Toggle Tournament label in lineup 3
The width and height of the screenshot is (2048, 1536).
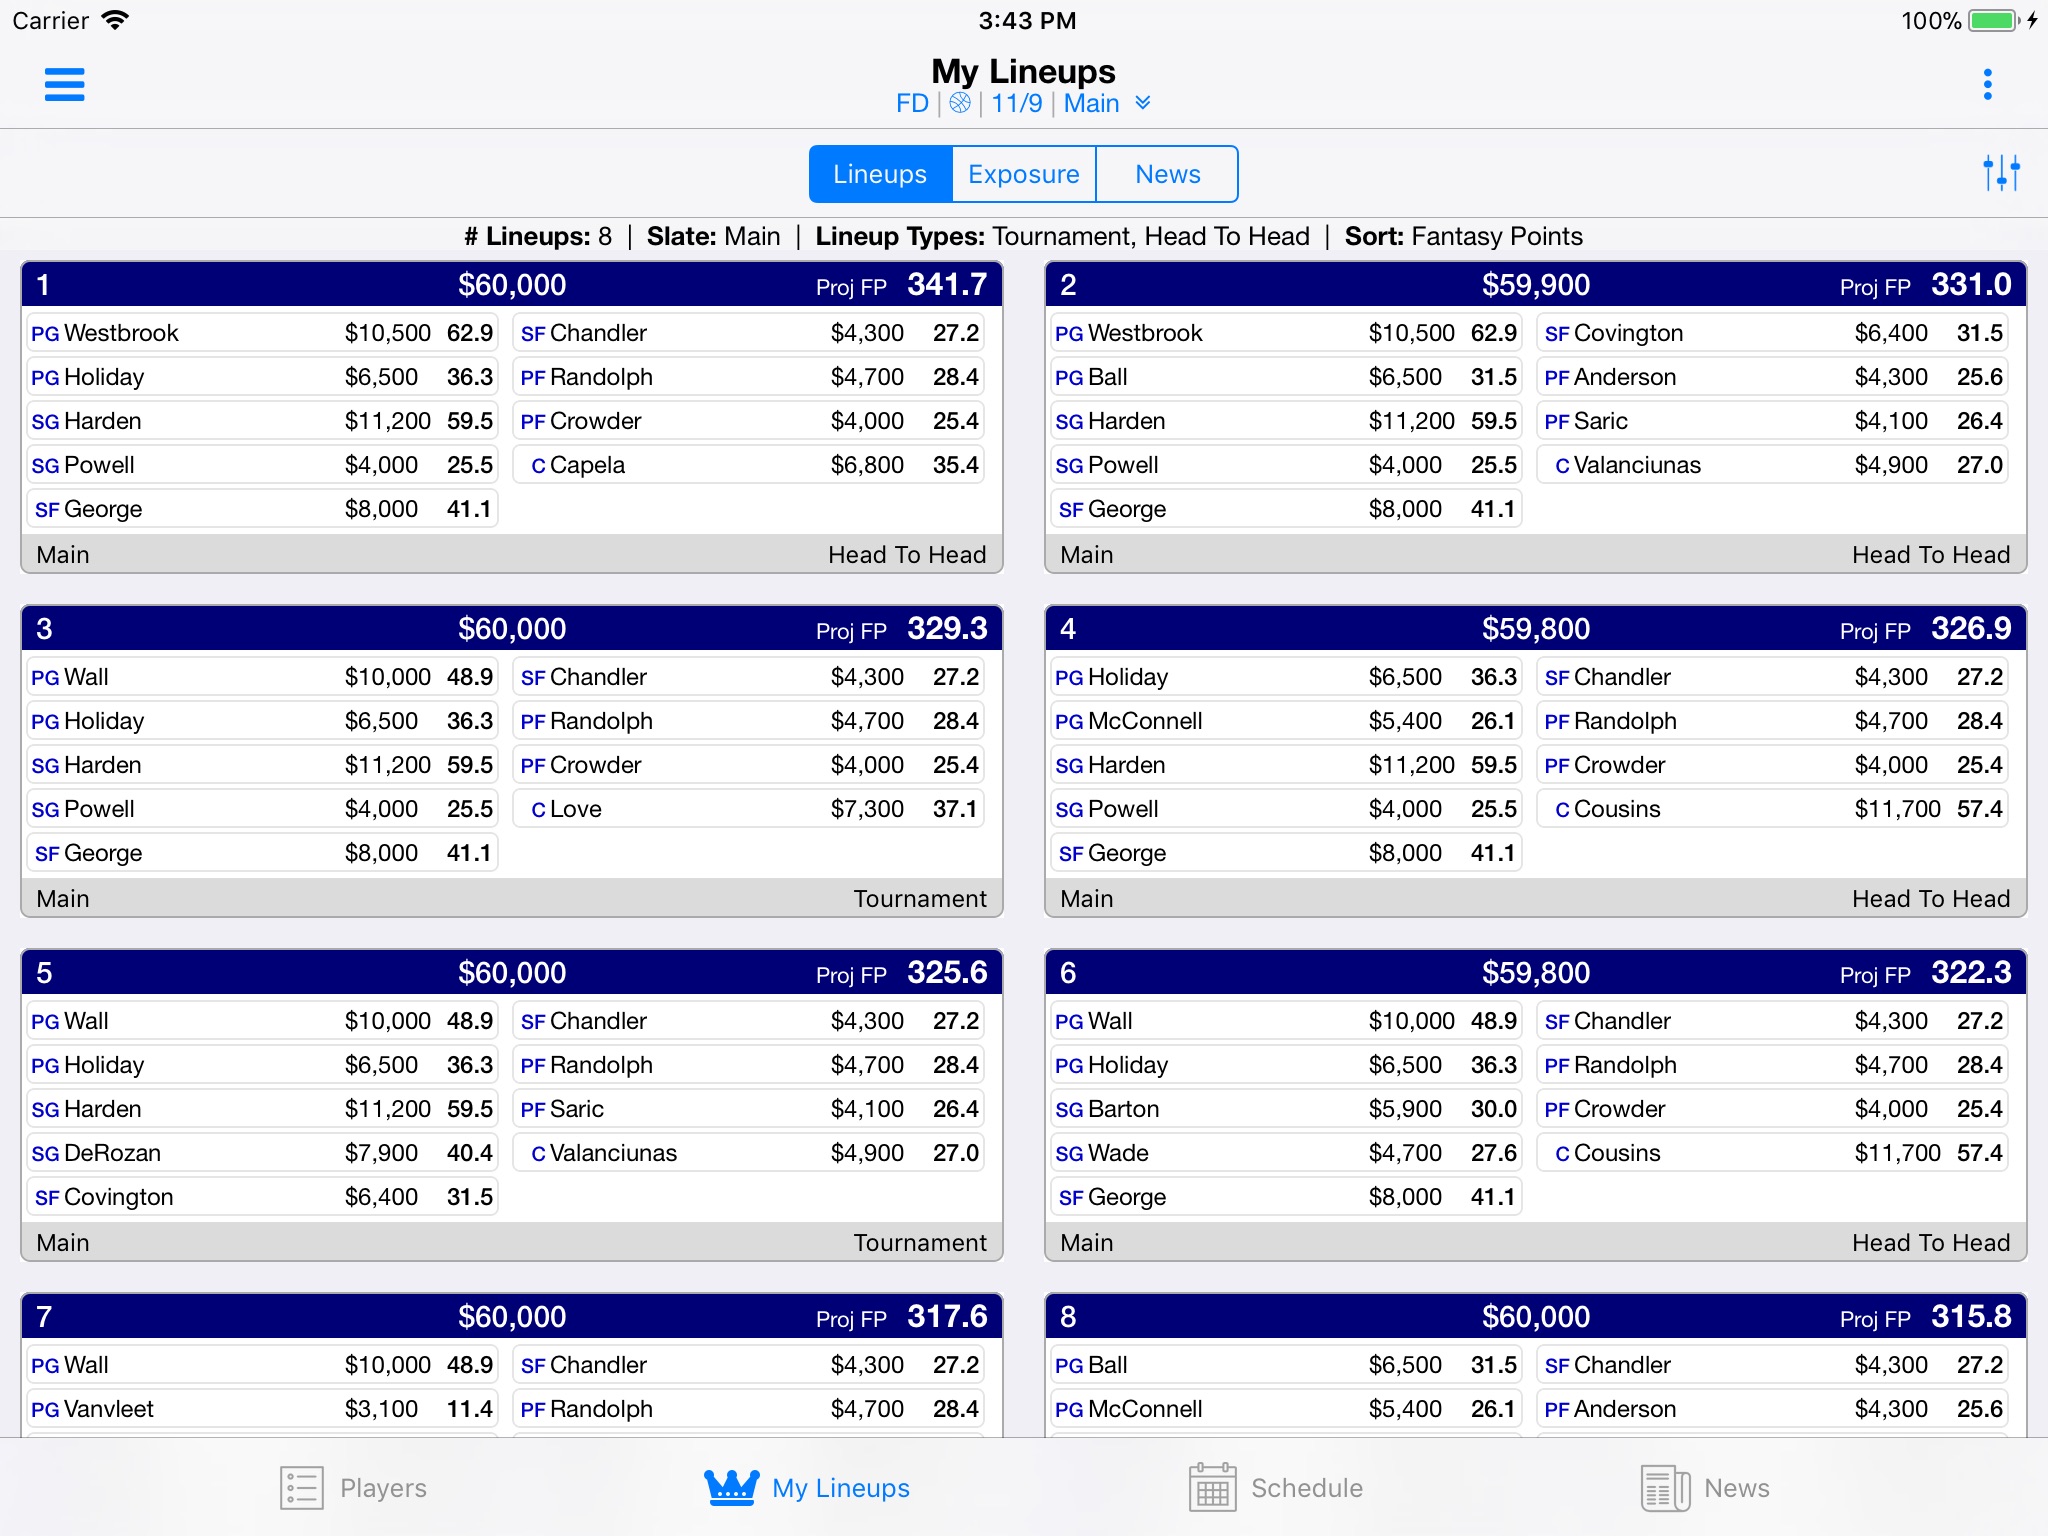[919, 897]
